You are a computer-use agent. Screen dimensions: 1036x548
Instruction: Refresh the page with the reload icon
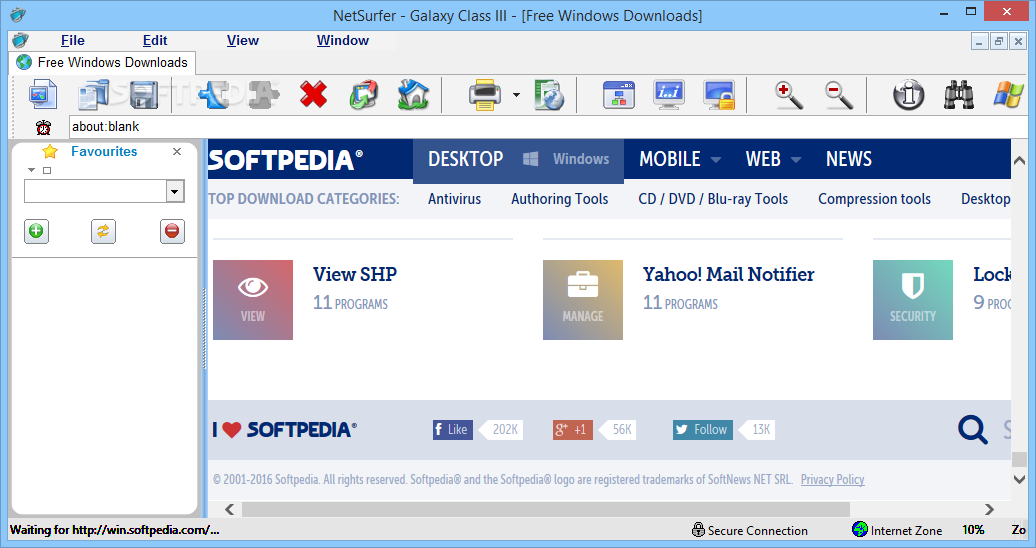point(363,95)
